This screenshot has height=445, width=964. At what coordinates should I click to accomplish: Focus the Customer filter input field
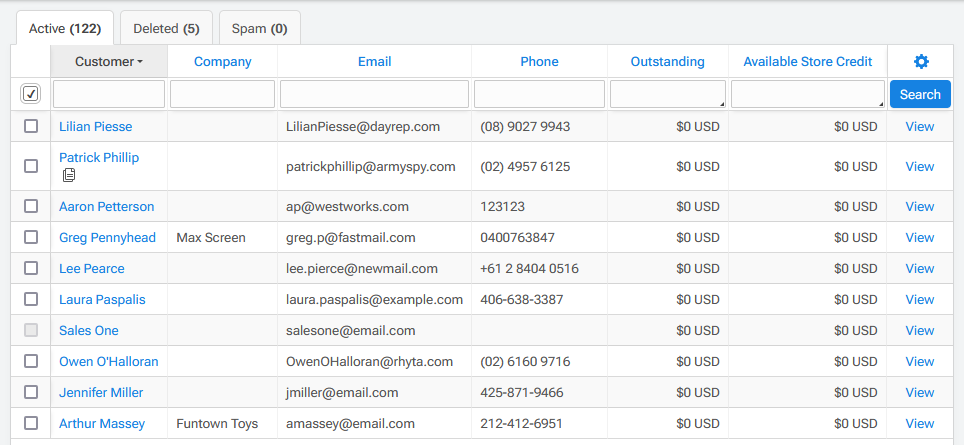(x=109, y=94)
